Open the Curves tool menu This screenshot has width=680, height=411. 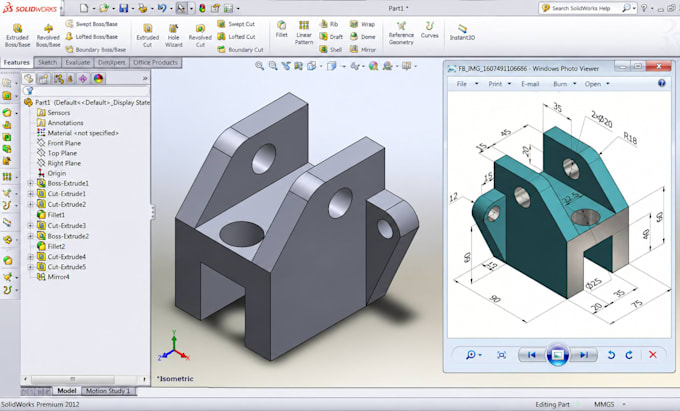429,29
